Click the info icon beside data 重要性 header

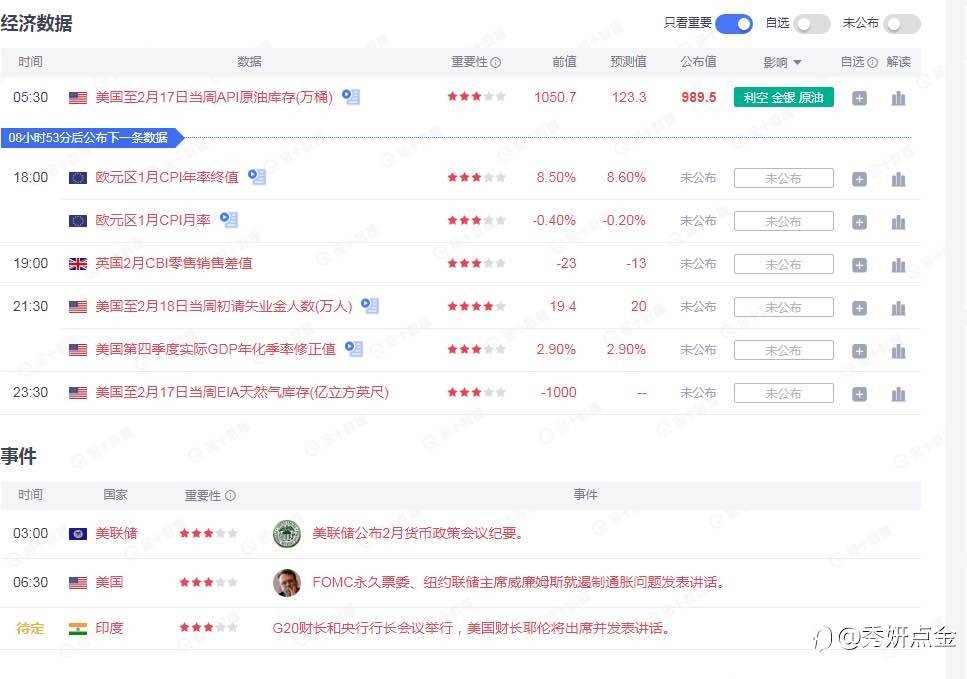tap(495, 62)
